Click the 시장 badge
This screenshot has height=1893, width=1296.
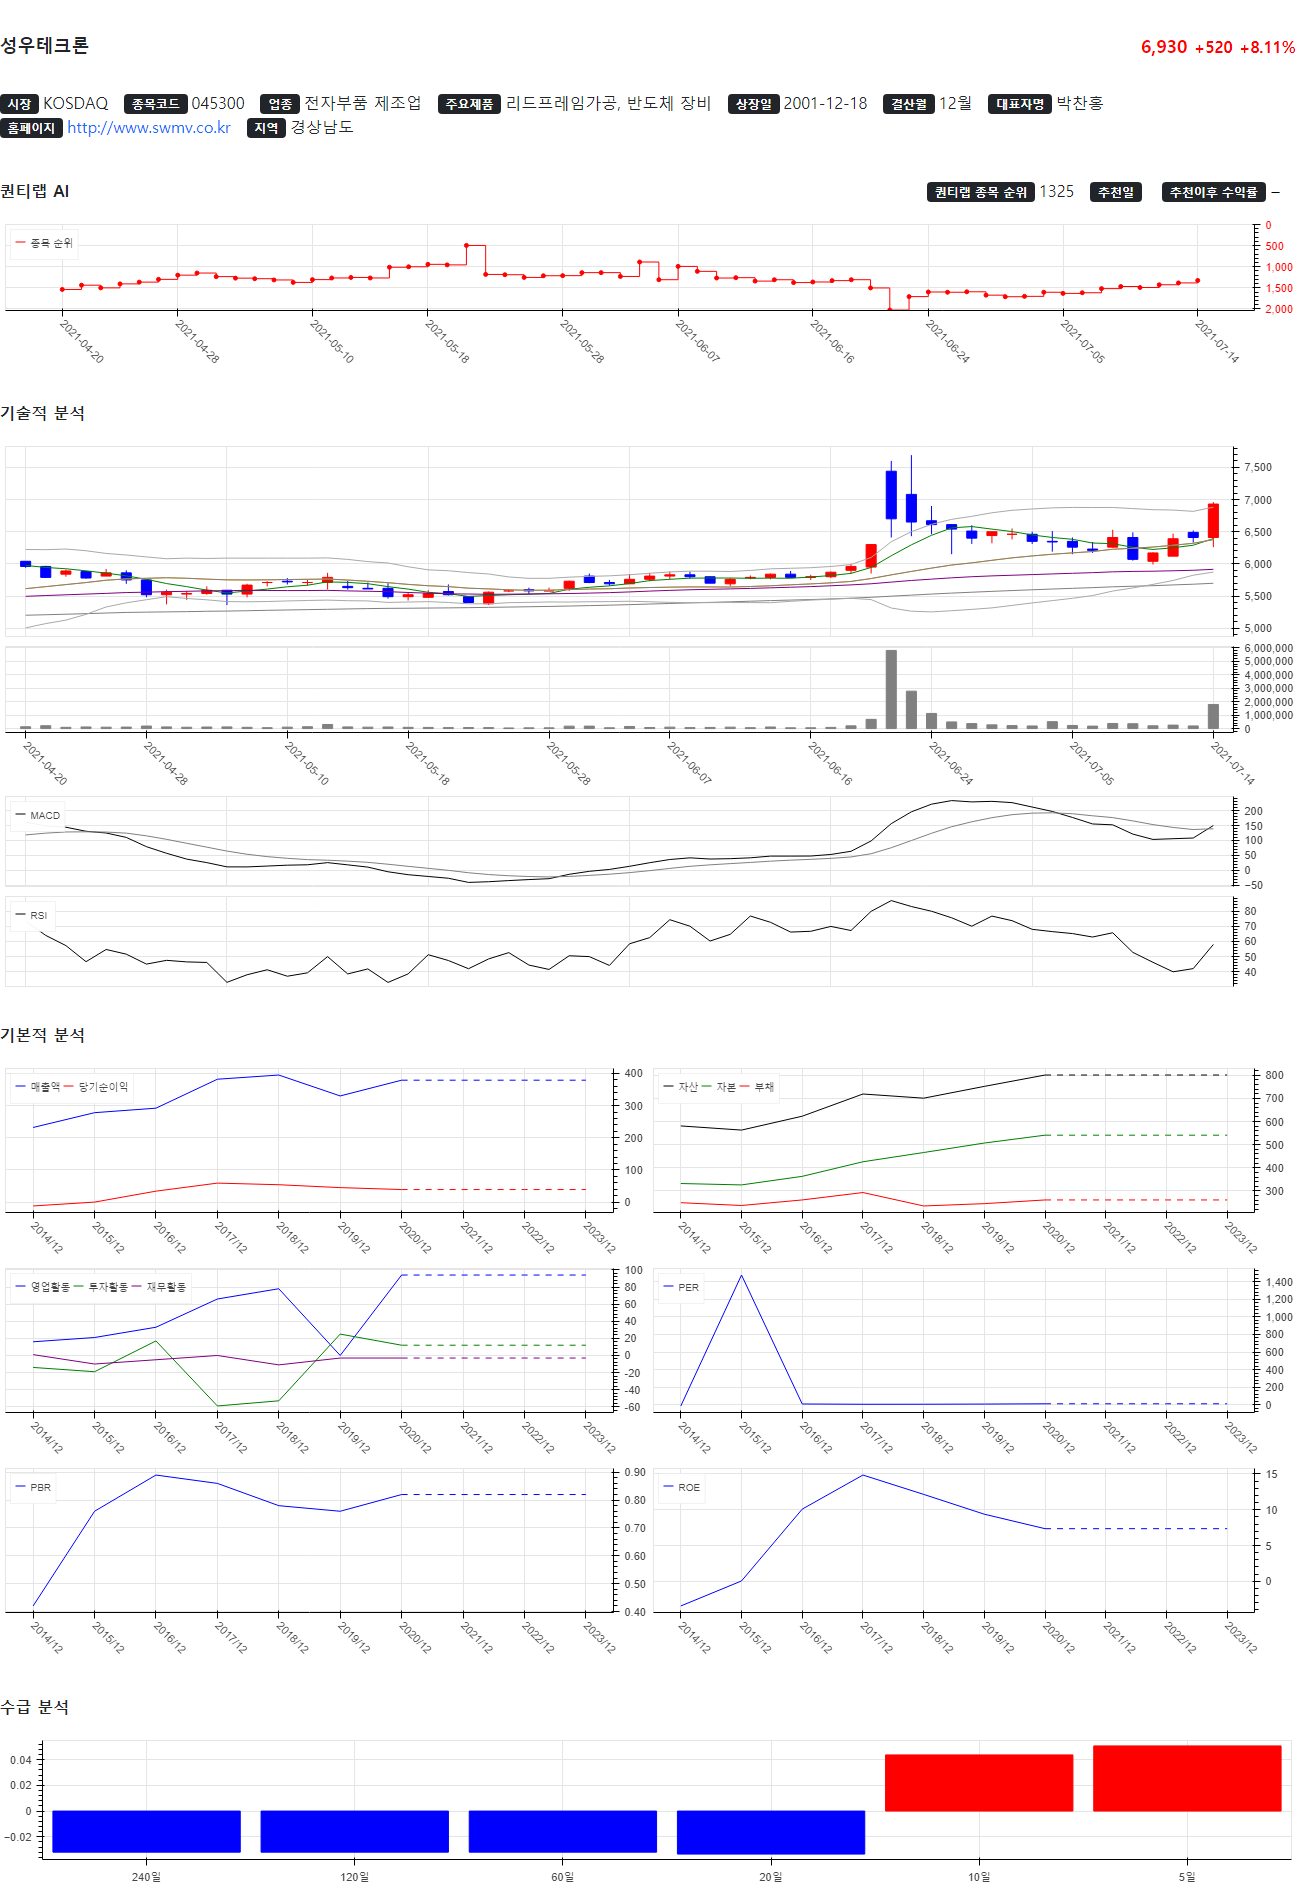[19, 104]
